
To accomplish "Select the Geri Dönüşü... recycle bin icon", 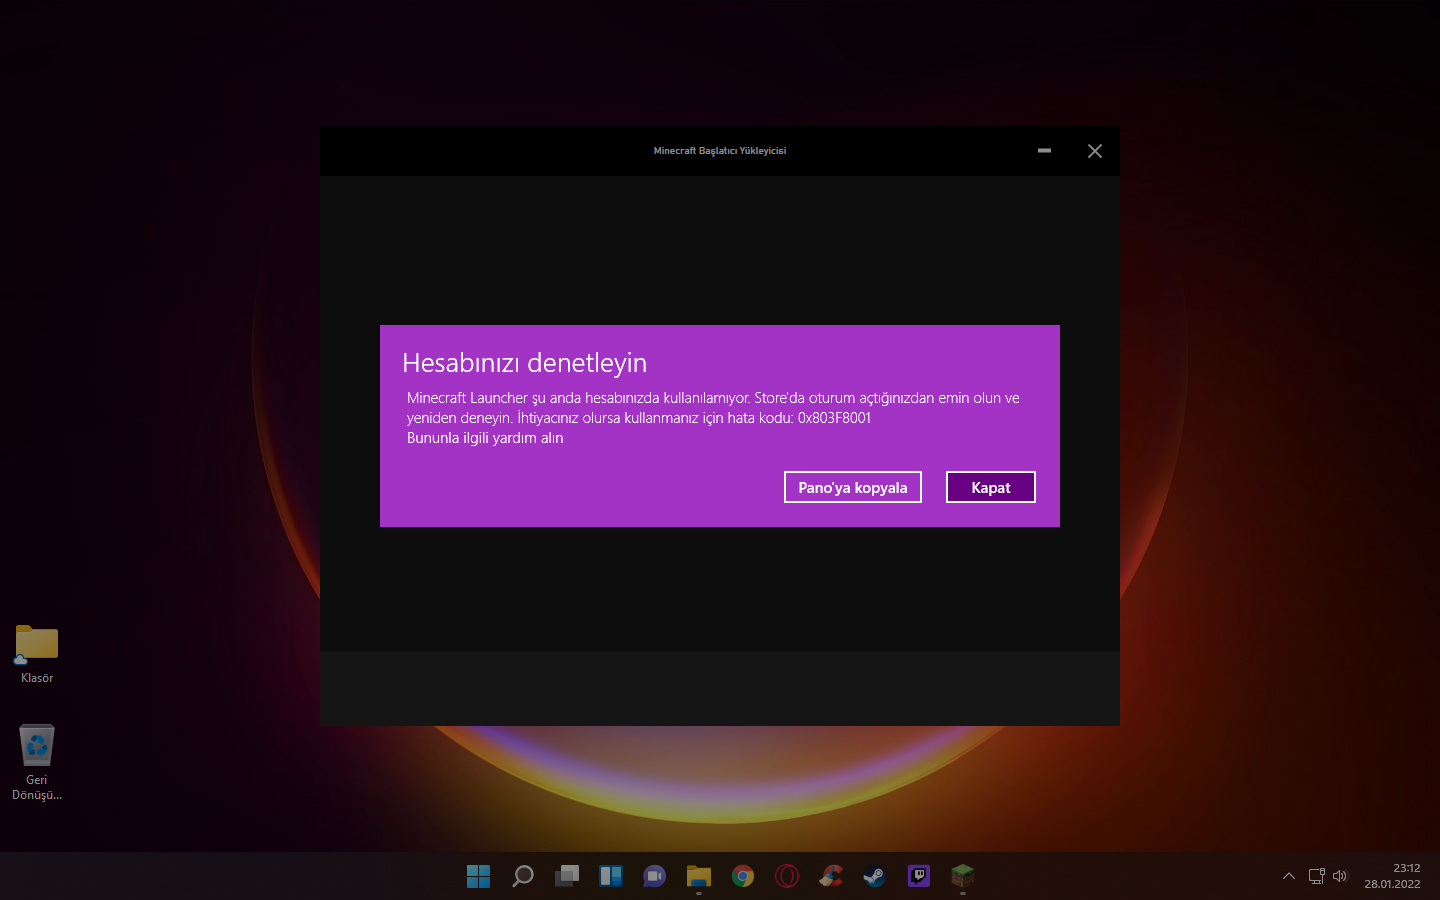I will (x=37, y=762).
